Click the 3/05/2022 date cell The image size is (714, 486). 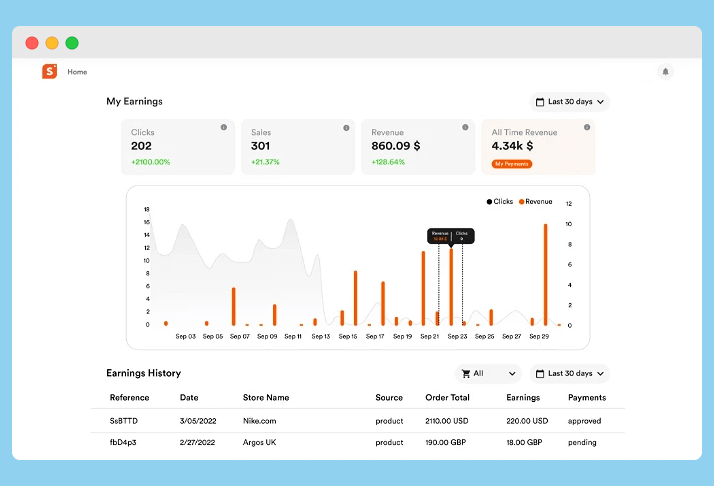click(x=198, y=421)
